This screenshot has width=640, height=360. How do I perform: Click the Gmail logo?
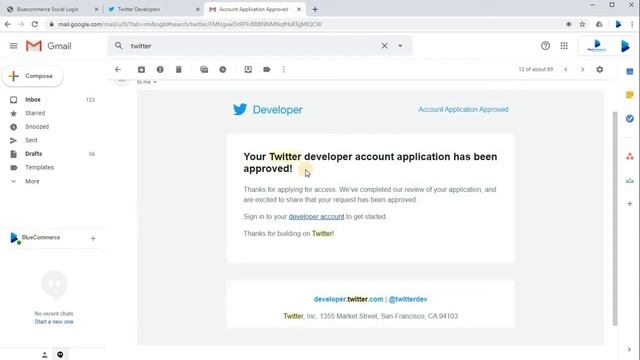49,46
